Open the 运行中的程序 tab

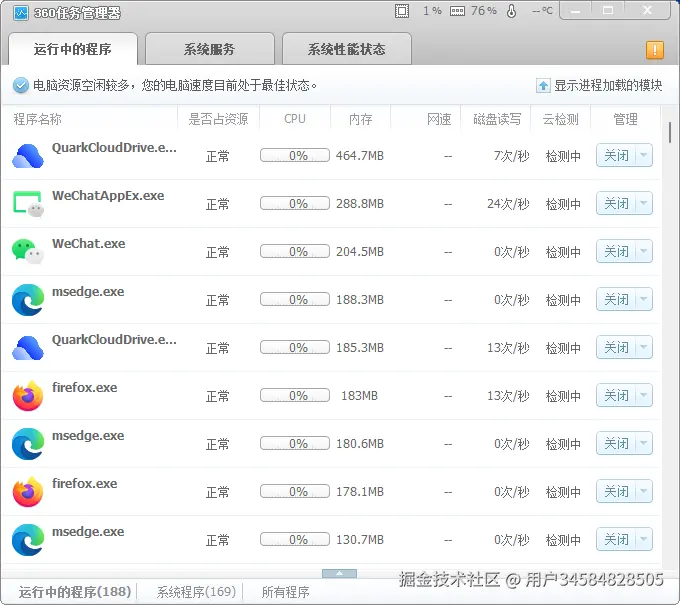pyautogui.click(x=73, y=49)
